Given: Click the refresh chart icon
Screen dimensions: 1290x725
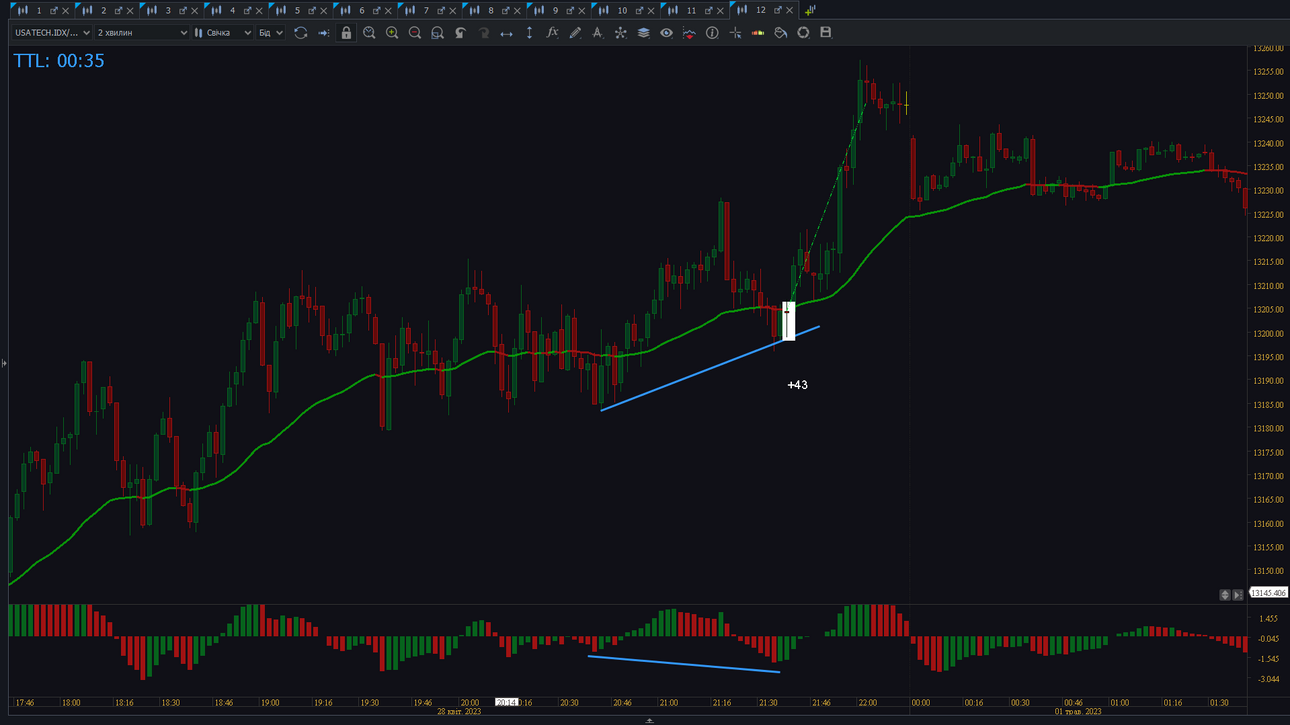Looking at the screenshot, I should click(300, 33).
